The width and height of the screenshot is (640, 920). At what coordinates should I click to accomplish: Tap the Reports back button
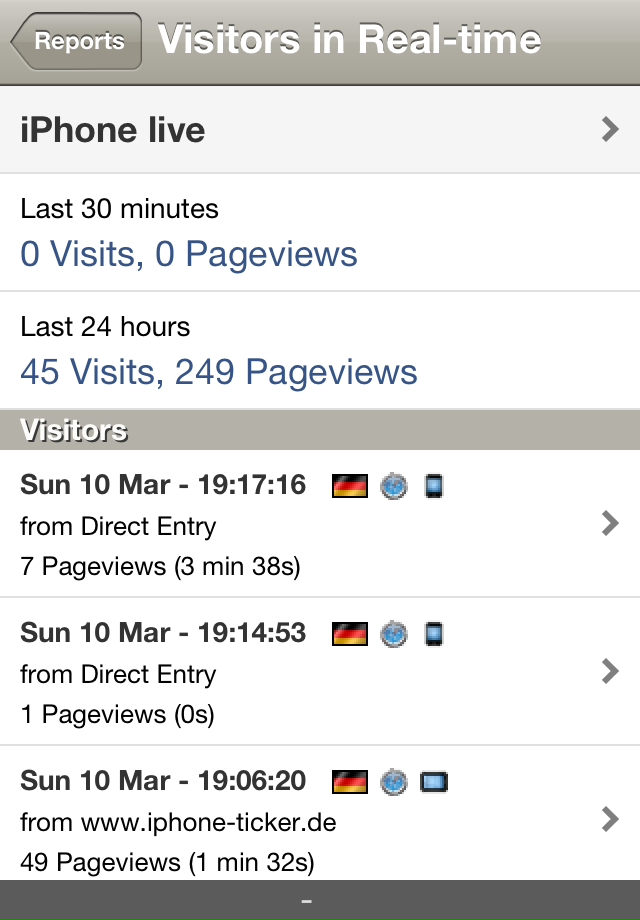[76, 41]
